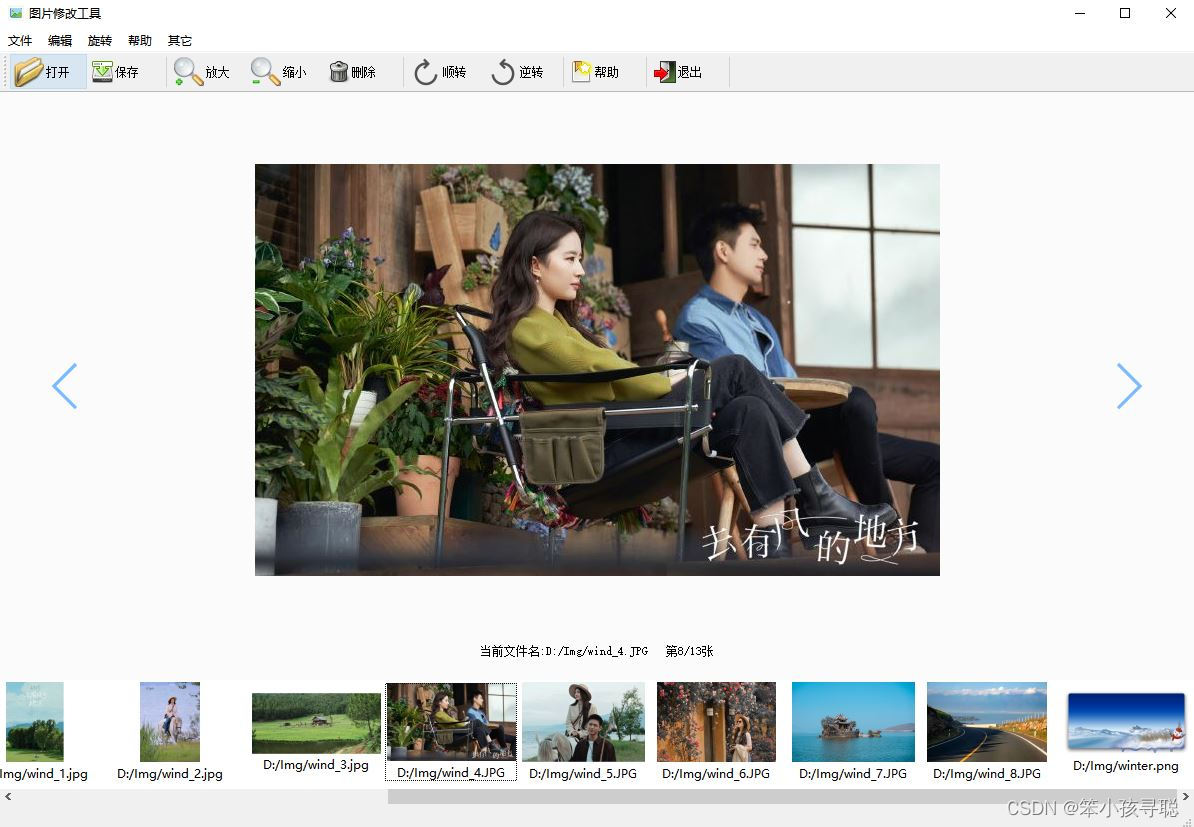1194x827 pixels.
Task: Click the 打开 (Open) toolbar button
Action: [47, 72]
